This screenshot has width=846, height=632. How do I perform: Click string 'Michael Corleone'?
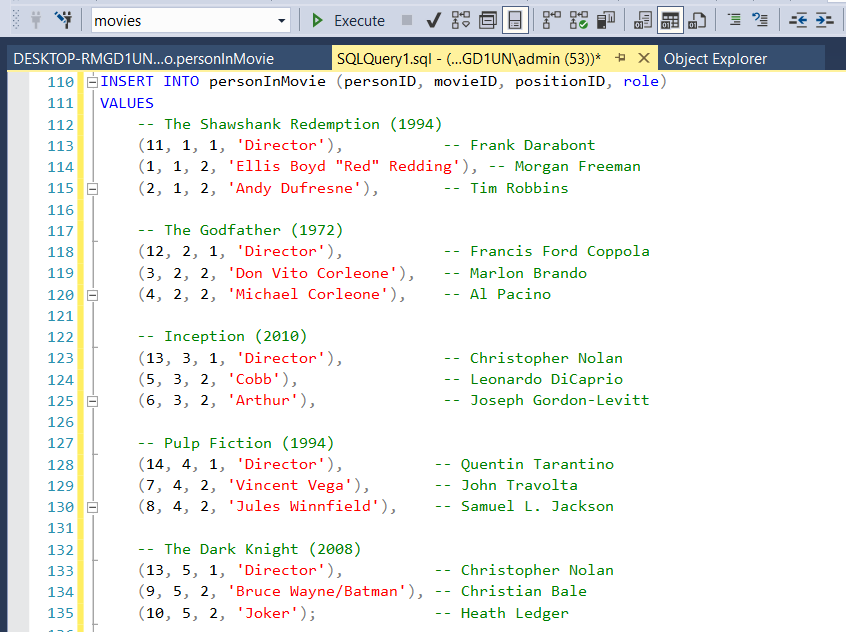tap(308, 294)
